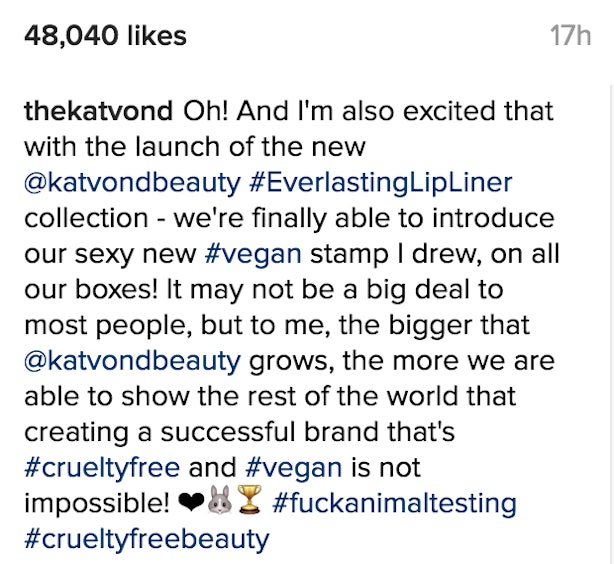Image resolution: width=614 pixels, height=564 pixels.
Task: Click the gold trophy emoji
Action: coord(249,499)
